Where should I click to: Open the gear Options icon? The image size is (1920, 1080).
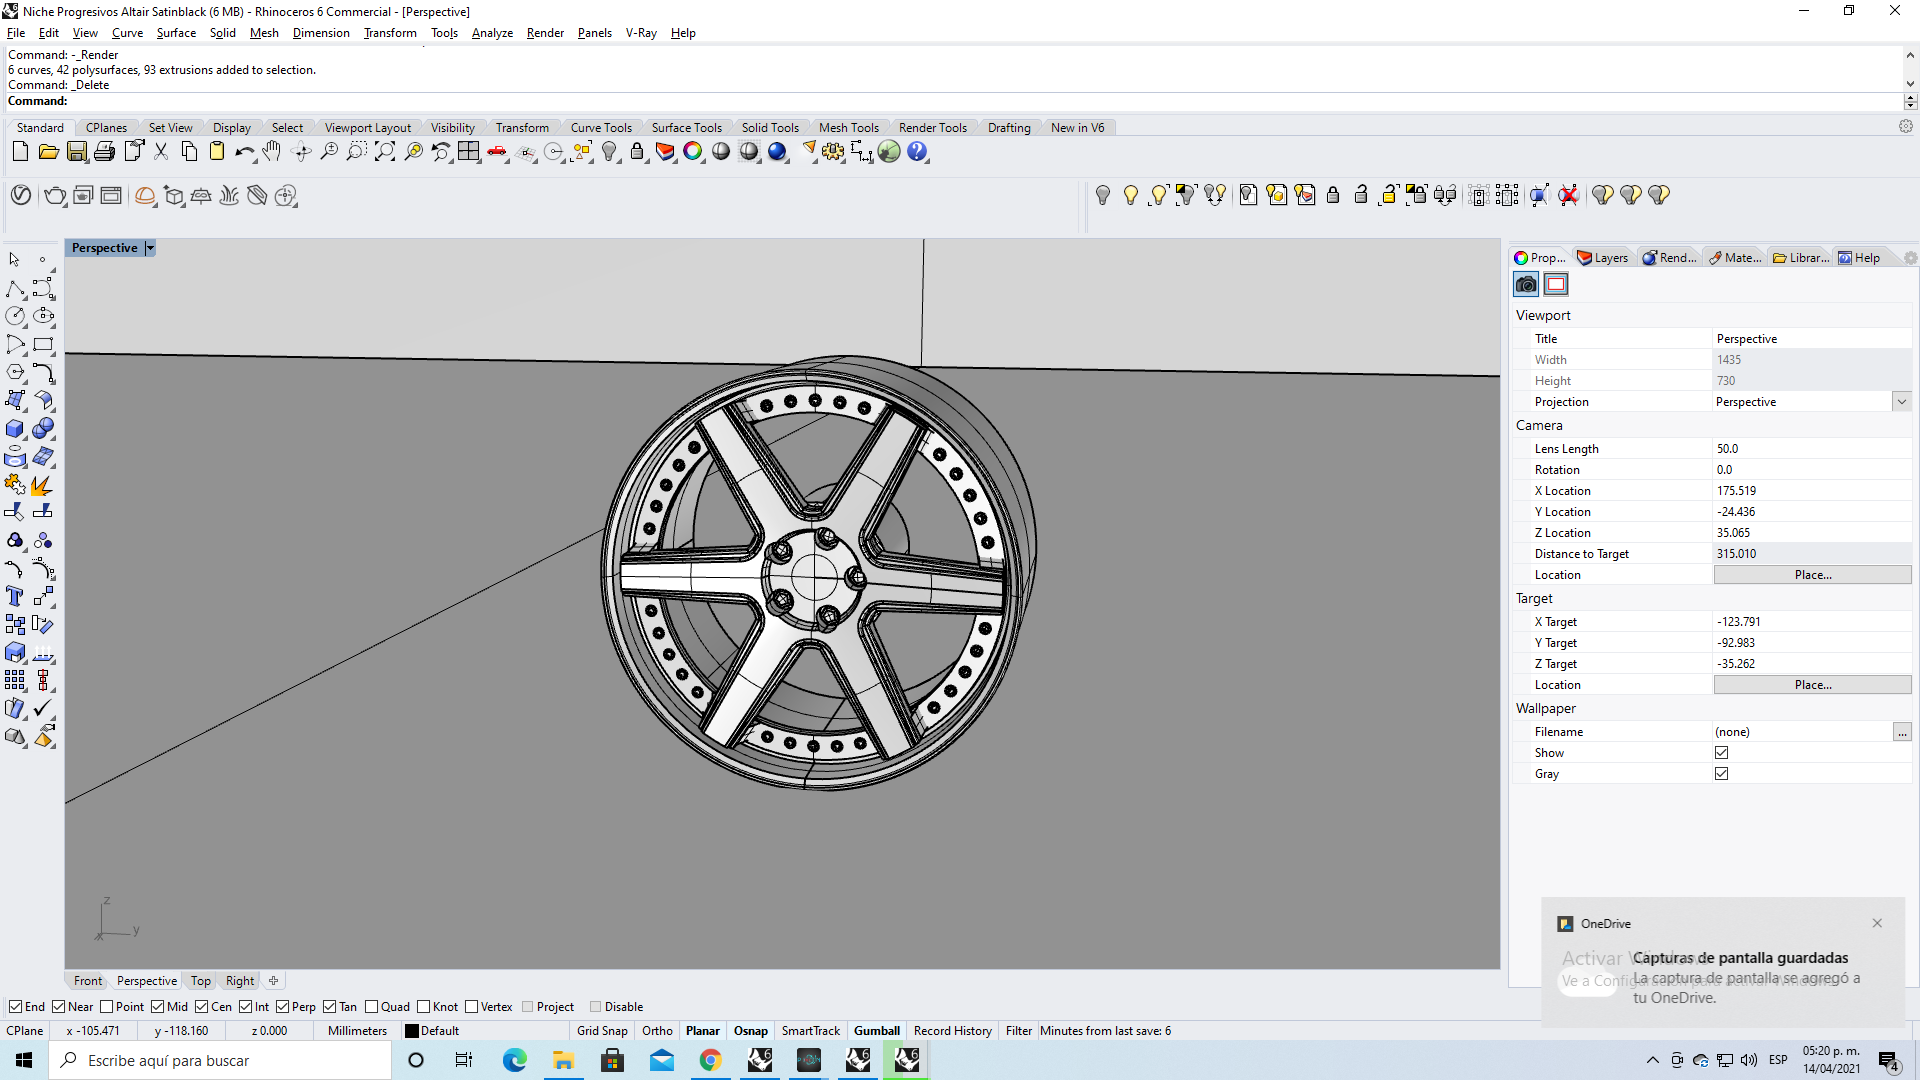833,152
